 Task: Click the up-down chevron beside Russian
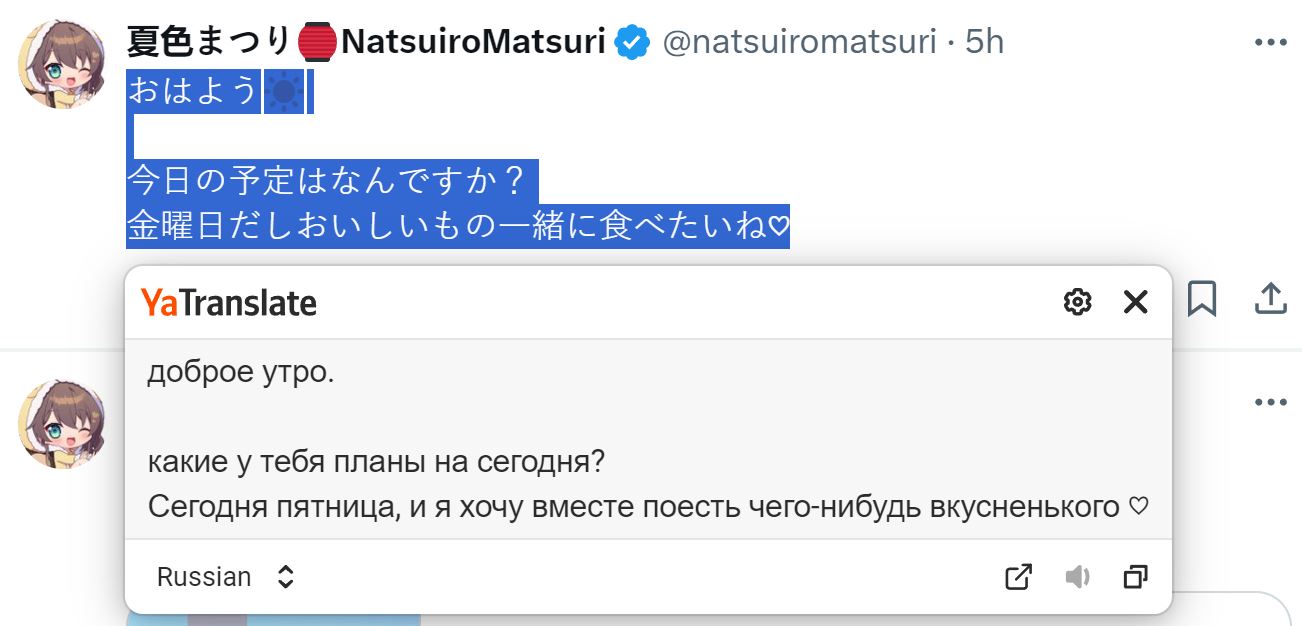click(x=285, y=577)
